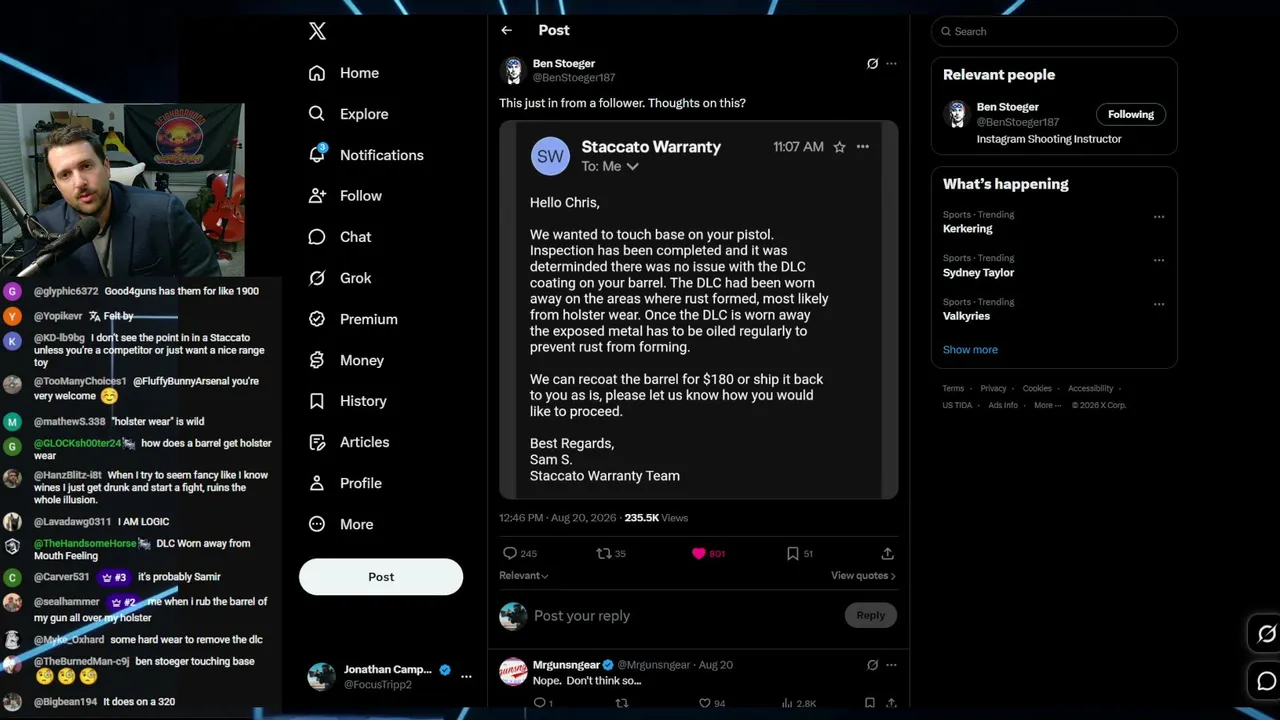Like Mrgunsngear's reply showing 94

coord(712,703)
